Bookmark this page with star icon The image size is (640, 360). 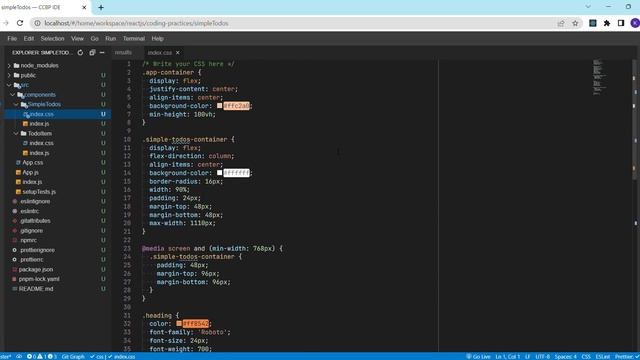tap(575, 23)
